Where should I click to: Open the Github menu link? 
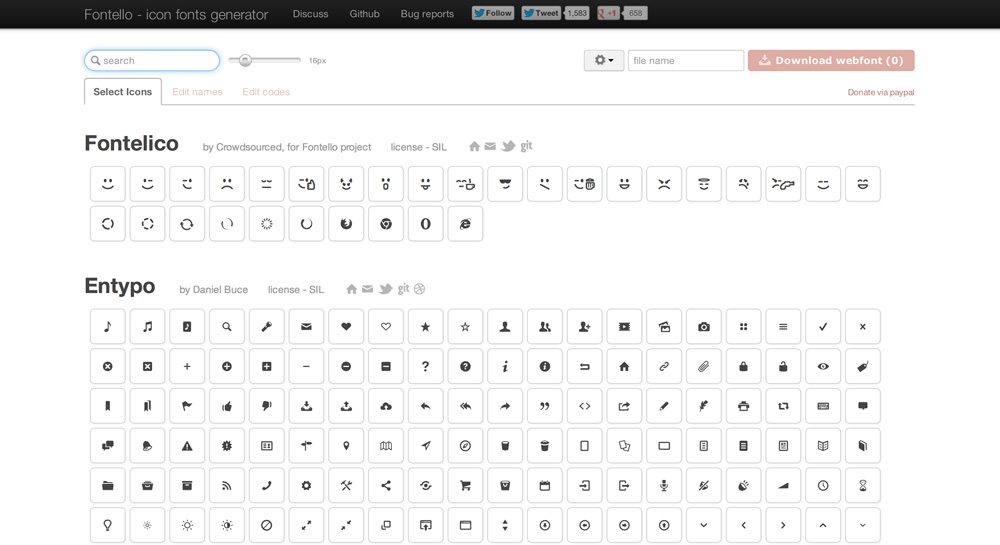(x=364, y=13)
